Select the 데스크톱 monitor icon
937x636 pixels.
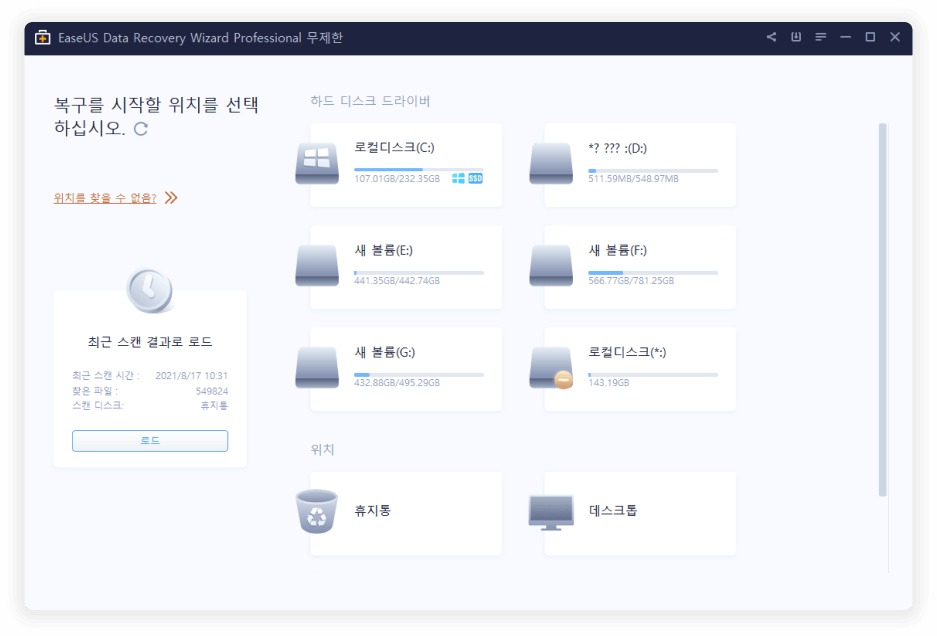point(551,511)
